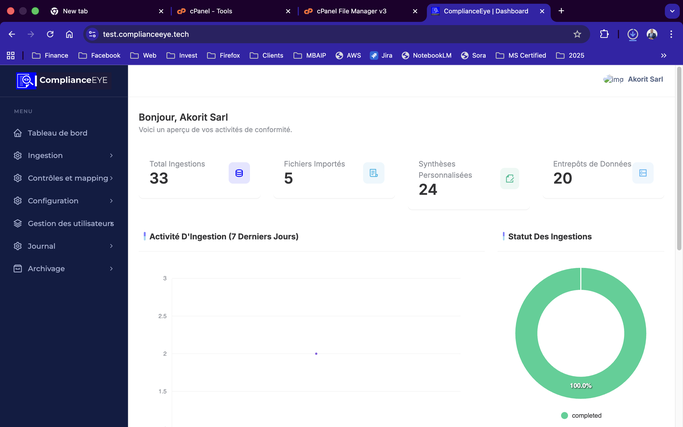Viewport: 683px width, 427px height.
Task: Click the Synthèses Personnalisées icon
Action: (x=509, y=179)
